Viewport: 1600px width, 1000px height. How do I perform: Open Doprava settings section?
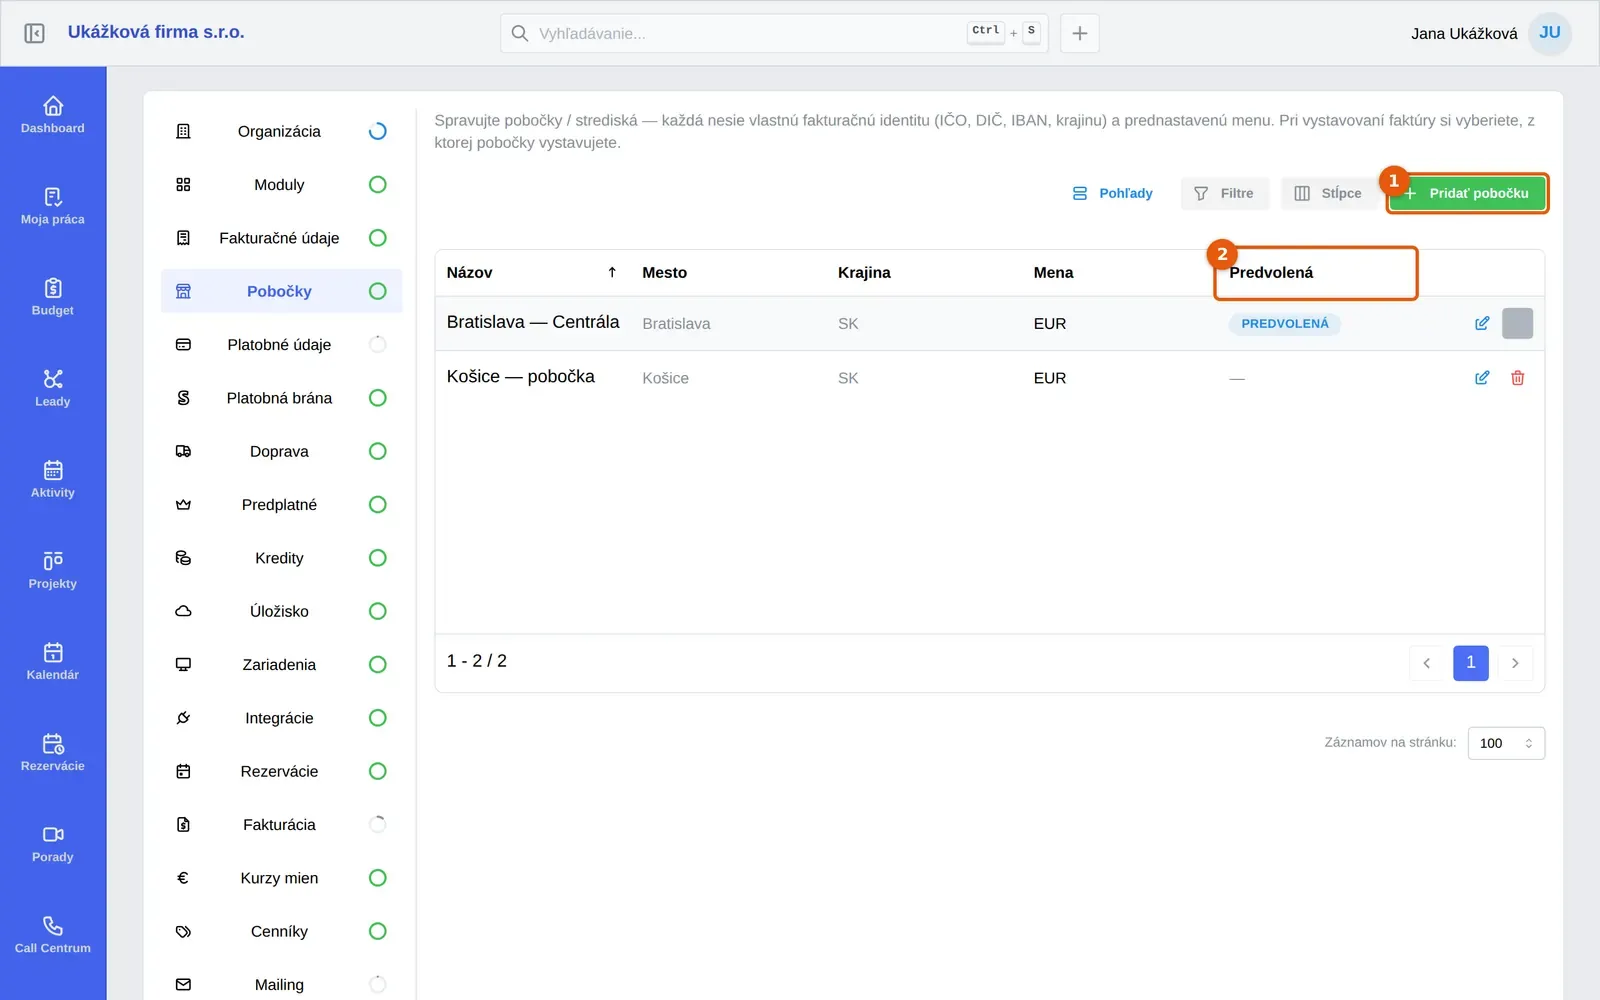pyautogui.click(x=281, y=451)
